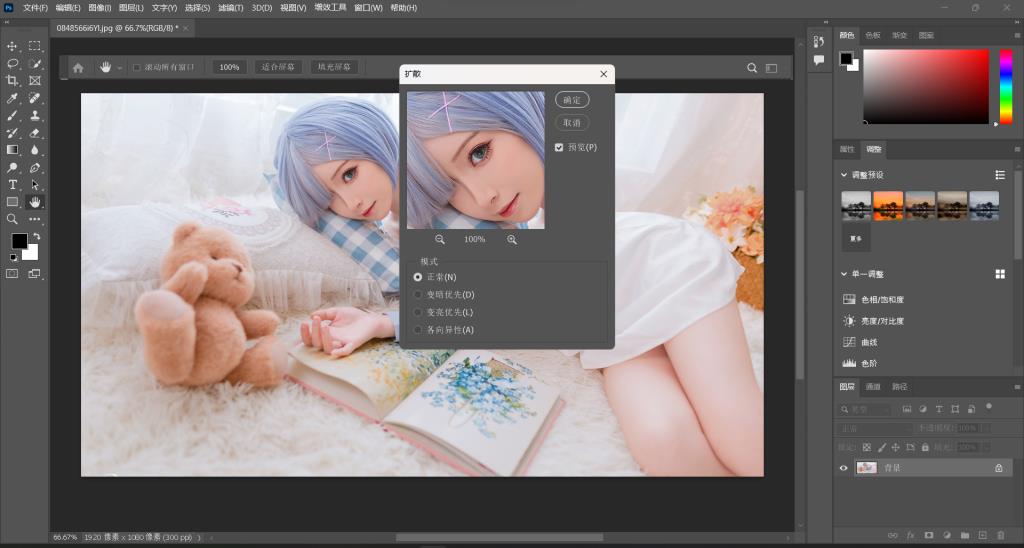Viewport: 1024px width, 548px height.
Task: Select the Clone Stamp tool
Action: point(35,116)
